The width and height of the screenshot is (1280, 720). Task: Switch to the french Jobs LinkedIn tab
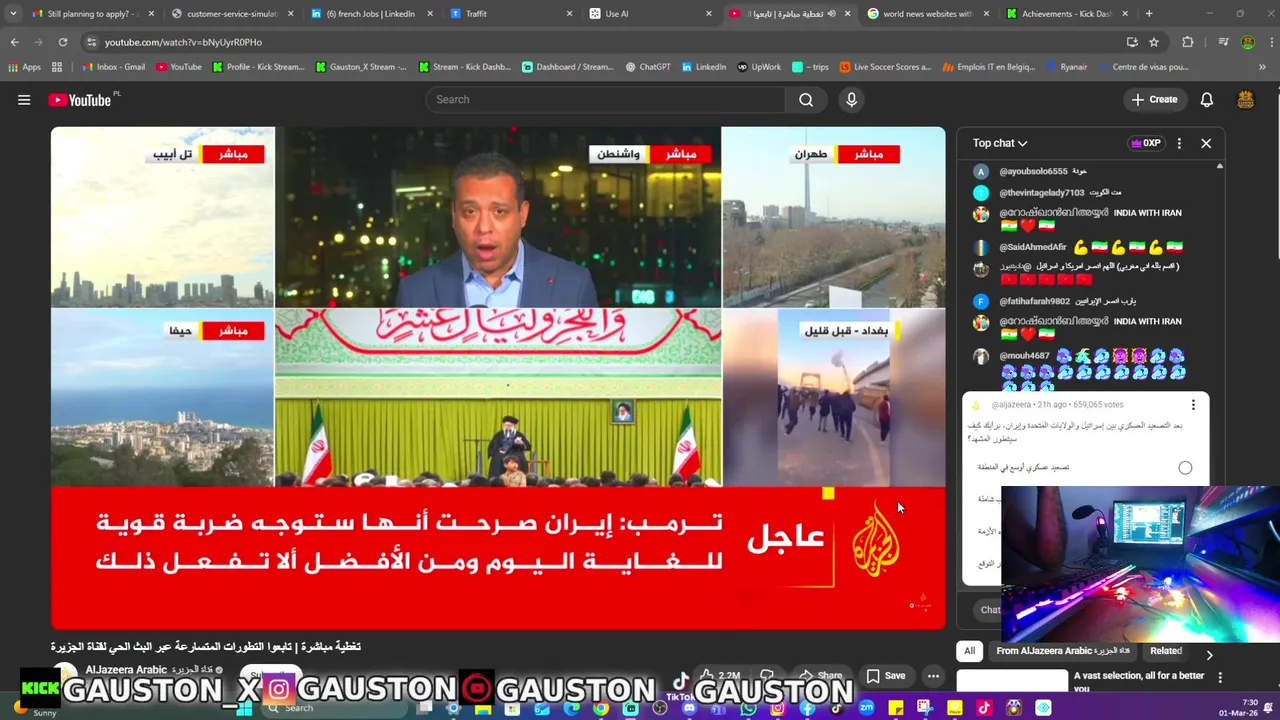[x=370, y=14]
